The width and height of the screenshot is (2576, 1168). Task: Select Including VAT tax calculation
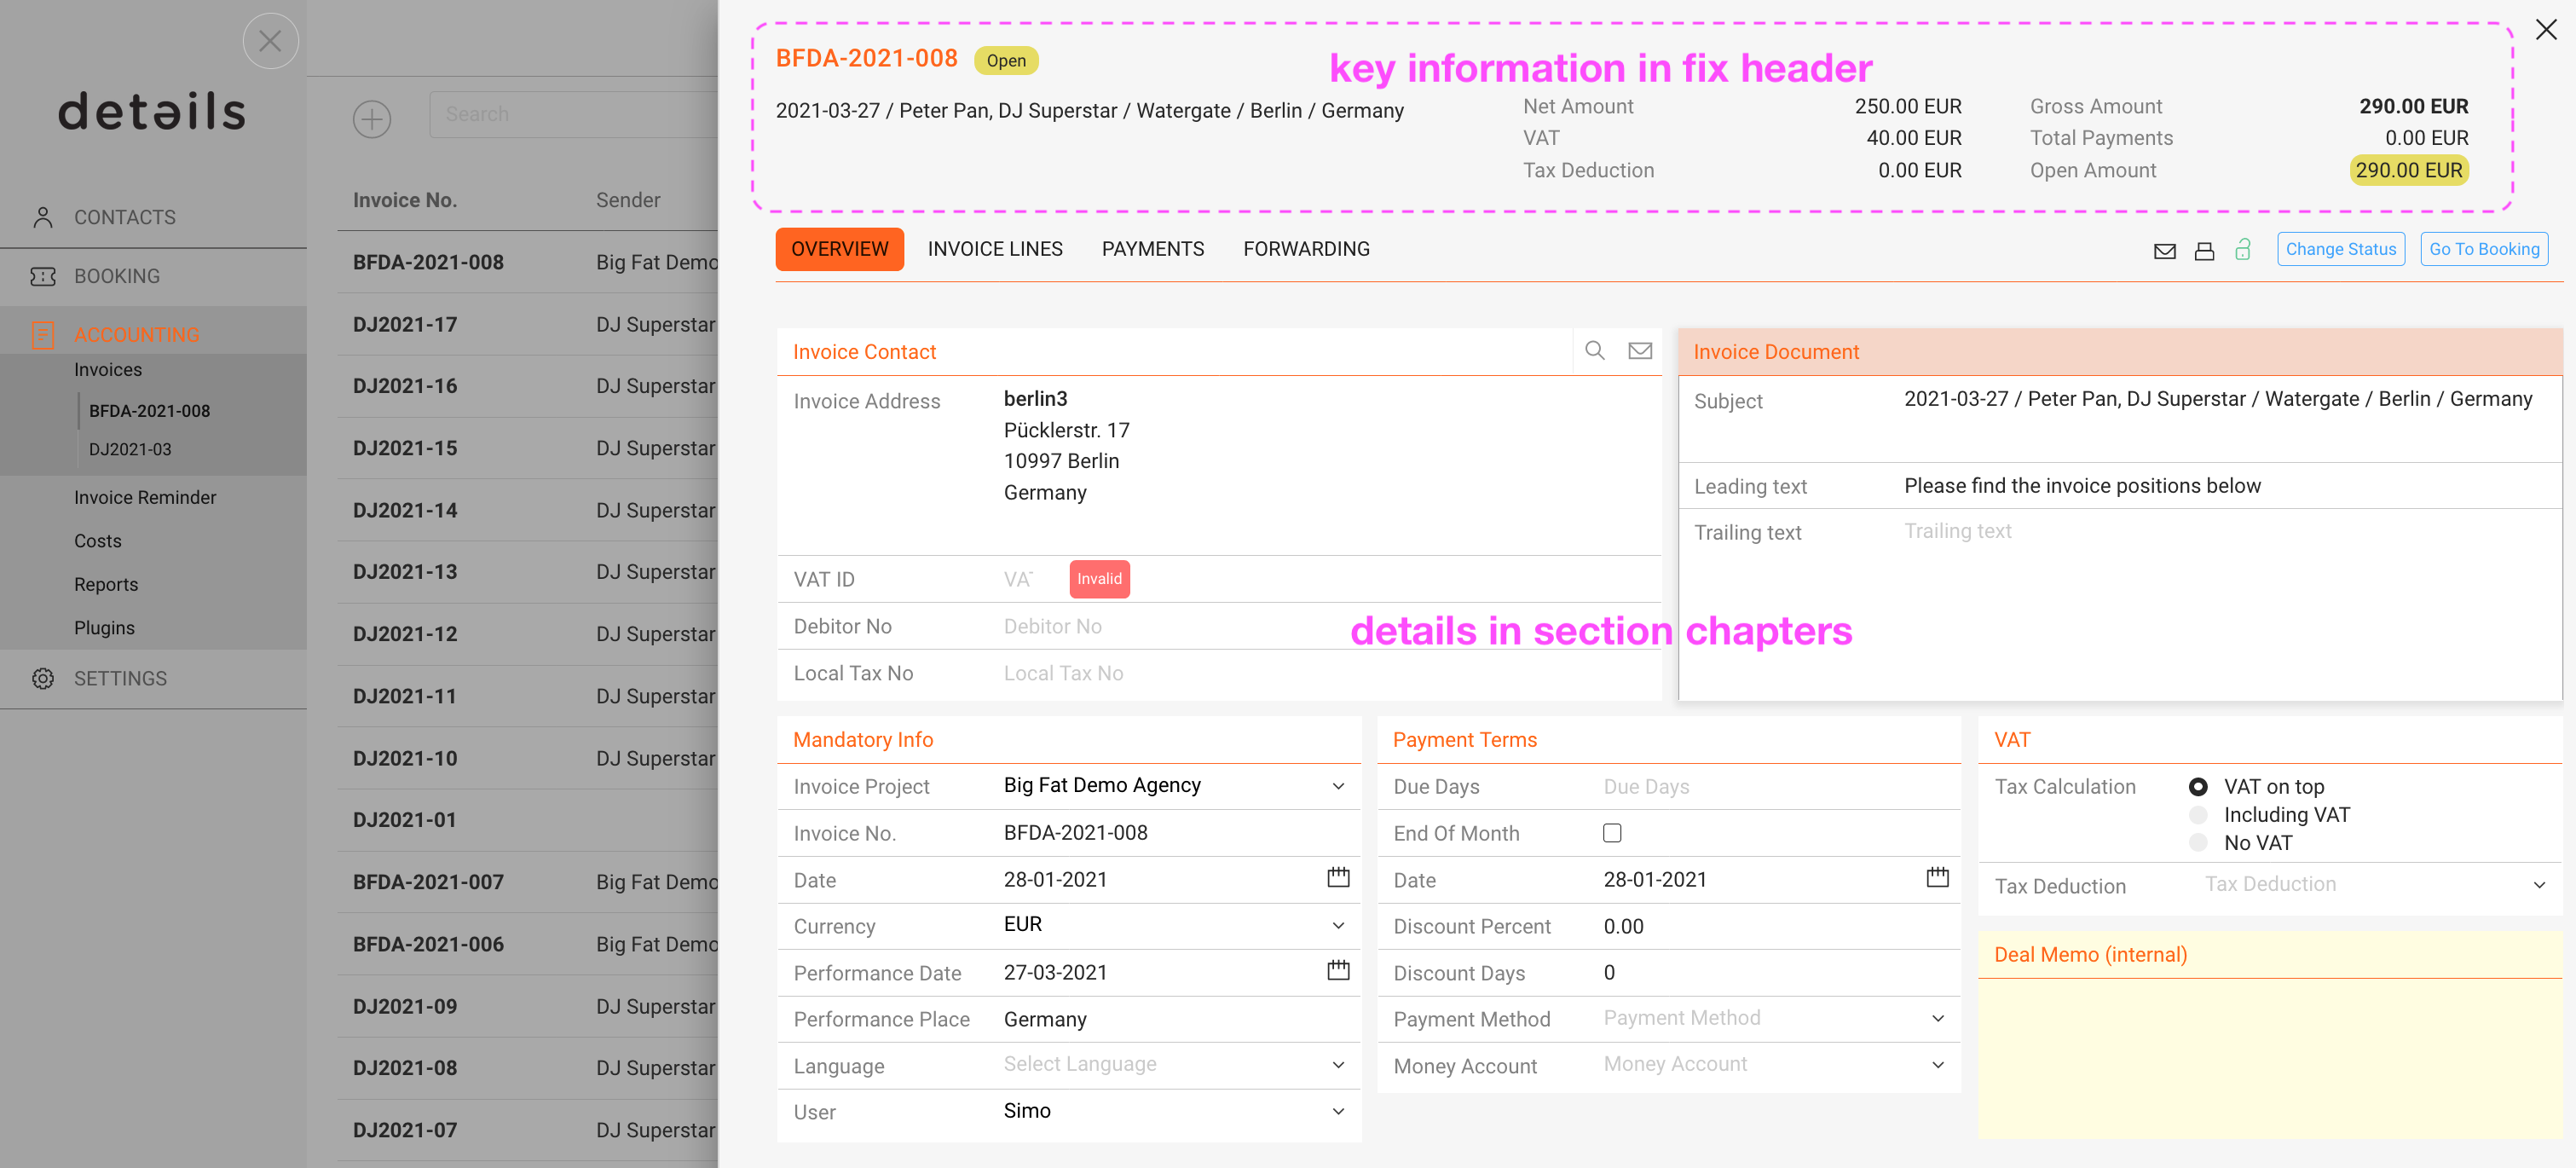point(2198,815)
